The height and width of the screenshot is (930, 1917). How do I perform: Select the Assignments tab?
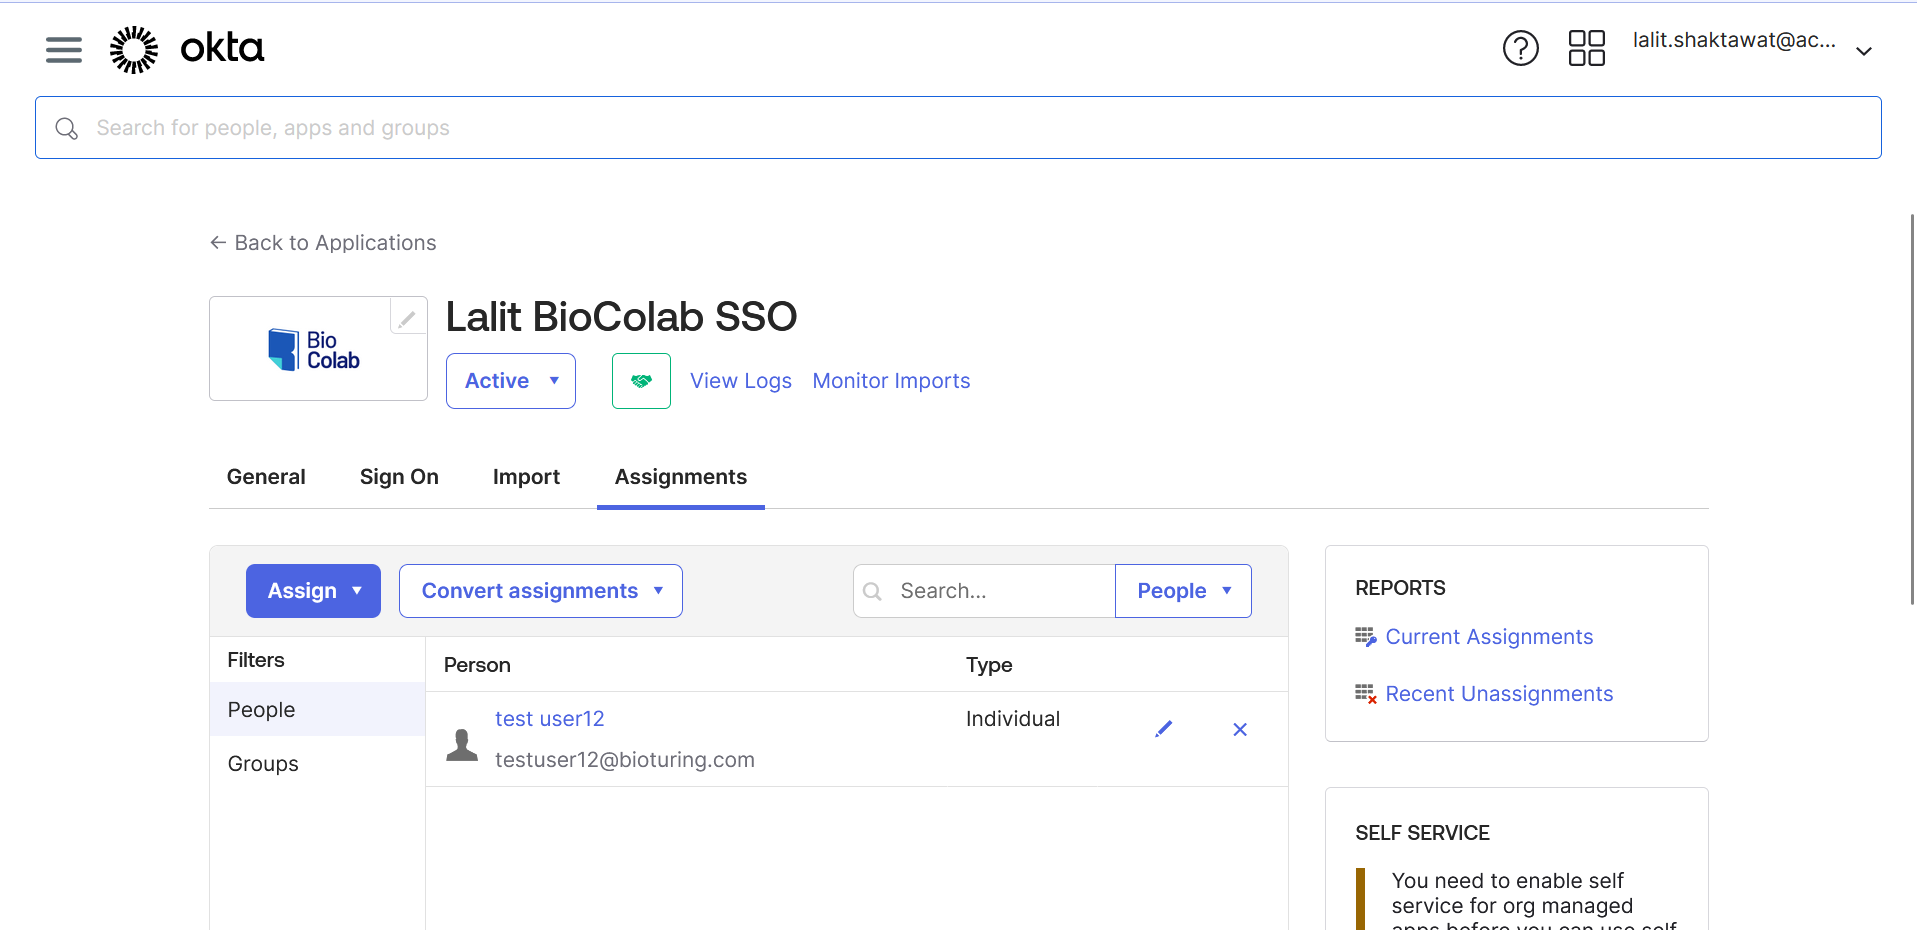coord(681,477)
